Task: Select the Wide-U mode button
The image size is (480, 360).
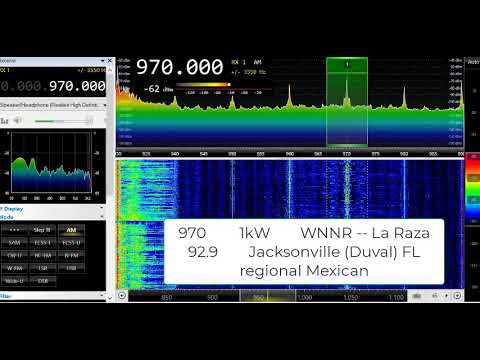Action: coord(14,281)
